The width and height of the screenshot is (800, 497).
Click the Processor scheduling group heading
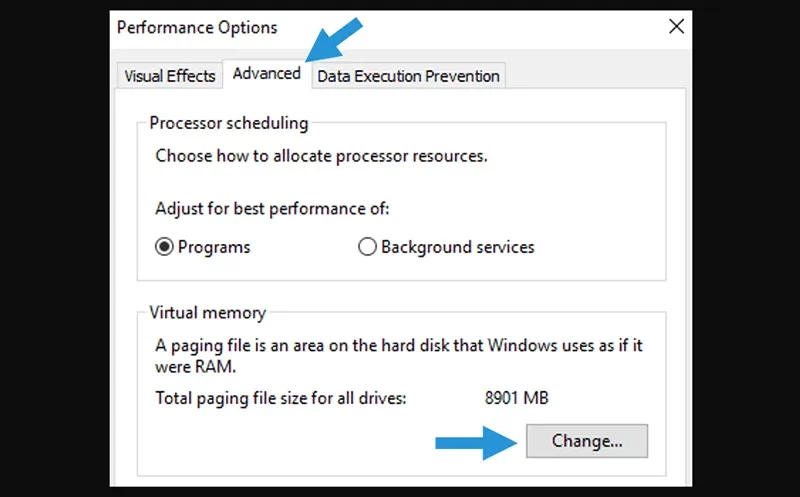pos(229,123)
